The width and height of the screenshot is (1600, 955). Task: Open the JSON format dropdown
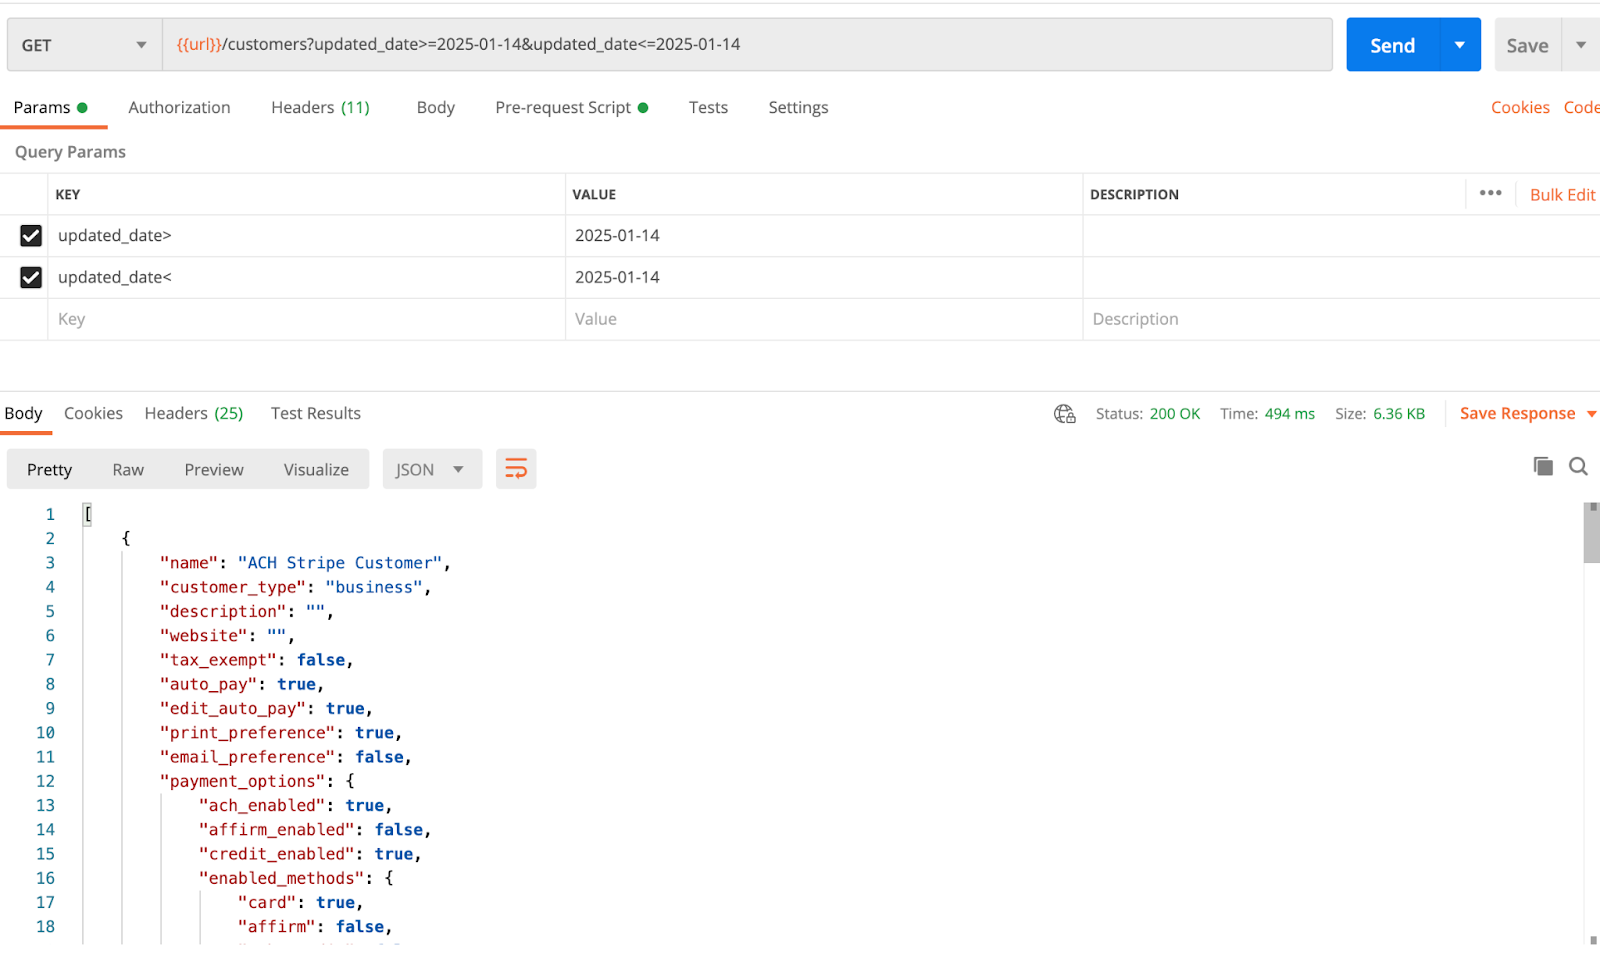point(432,469)
